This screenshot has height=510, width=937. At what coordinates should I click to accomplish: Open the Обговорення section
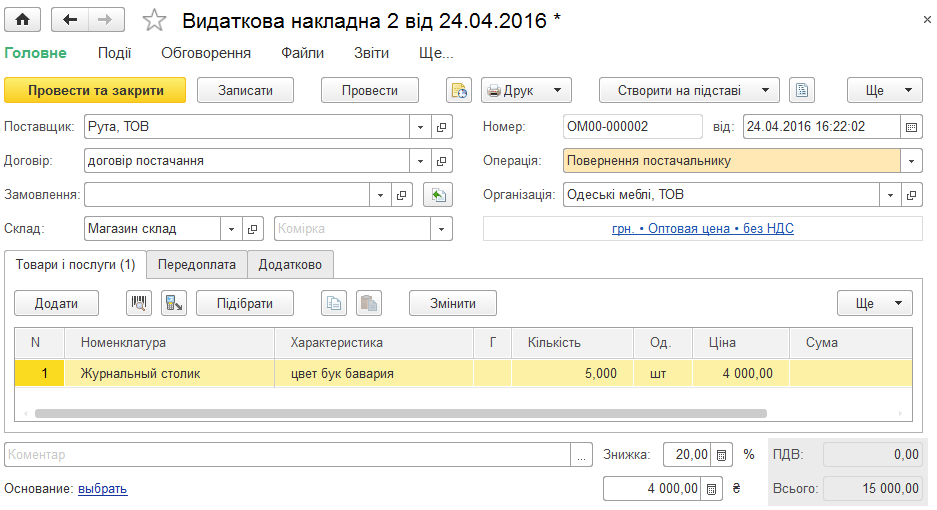pyautogui.click(x=206, y=53)
